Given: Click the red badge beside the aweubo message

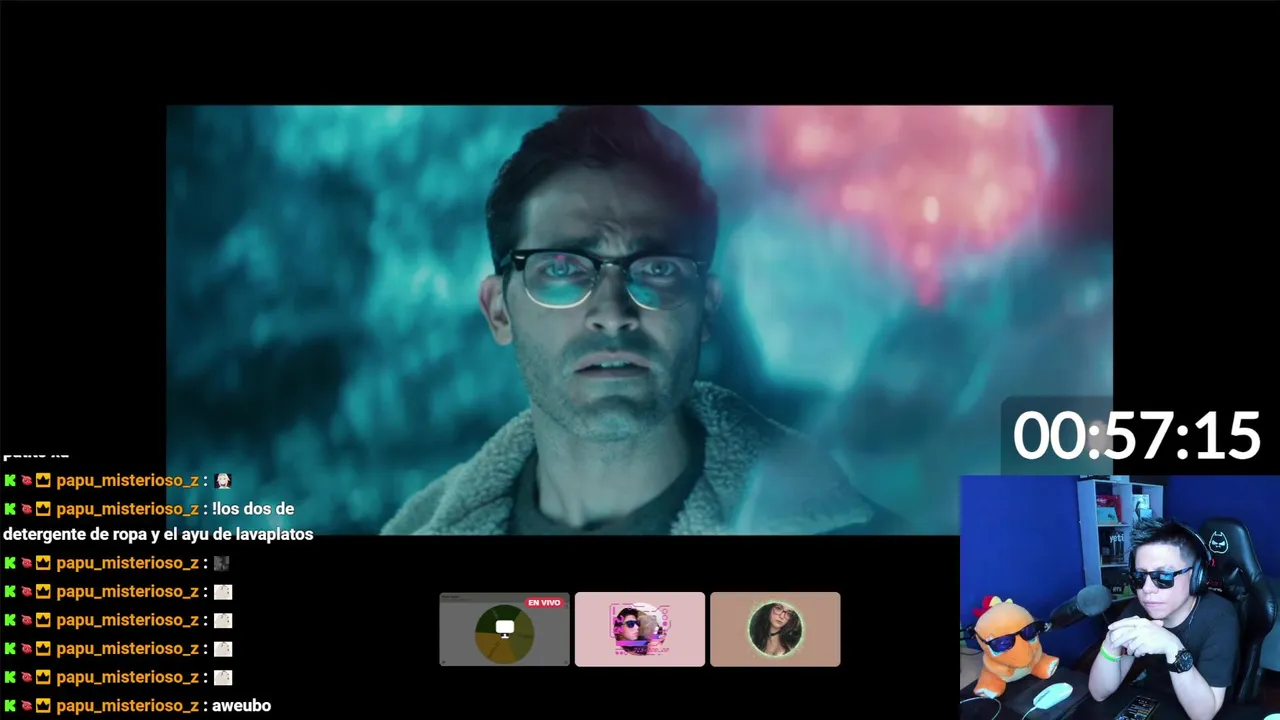Looking at the screenshot, I should pos(27,706).
